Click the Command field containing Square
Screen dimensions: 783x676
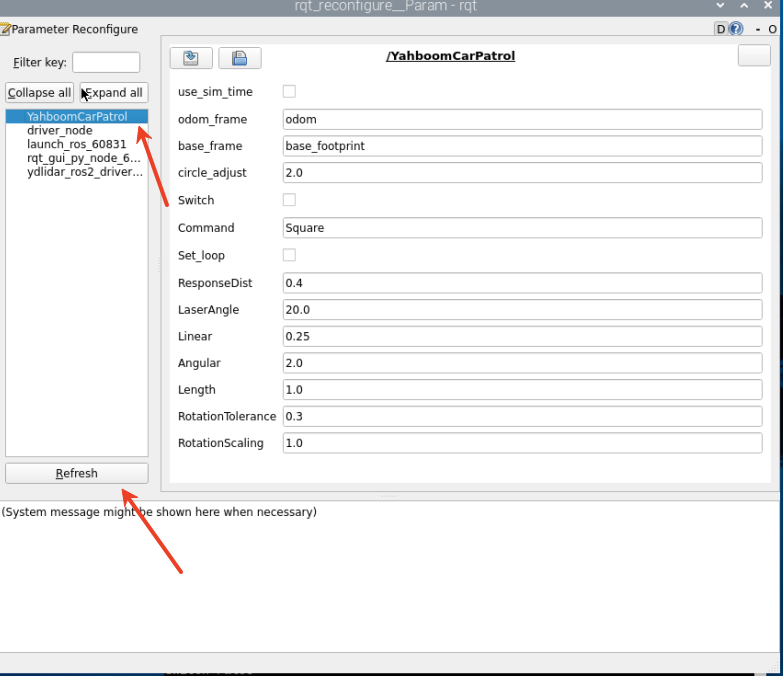[x=522, y=228]
